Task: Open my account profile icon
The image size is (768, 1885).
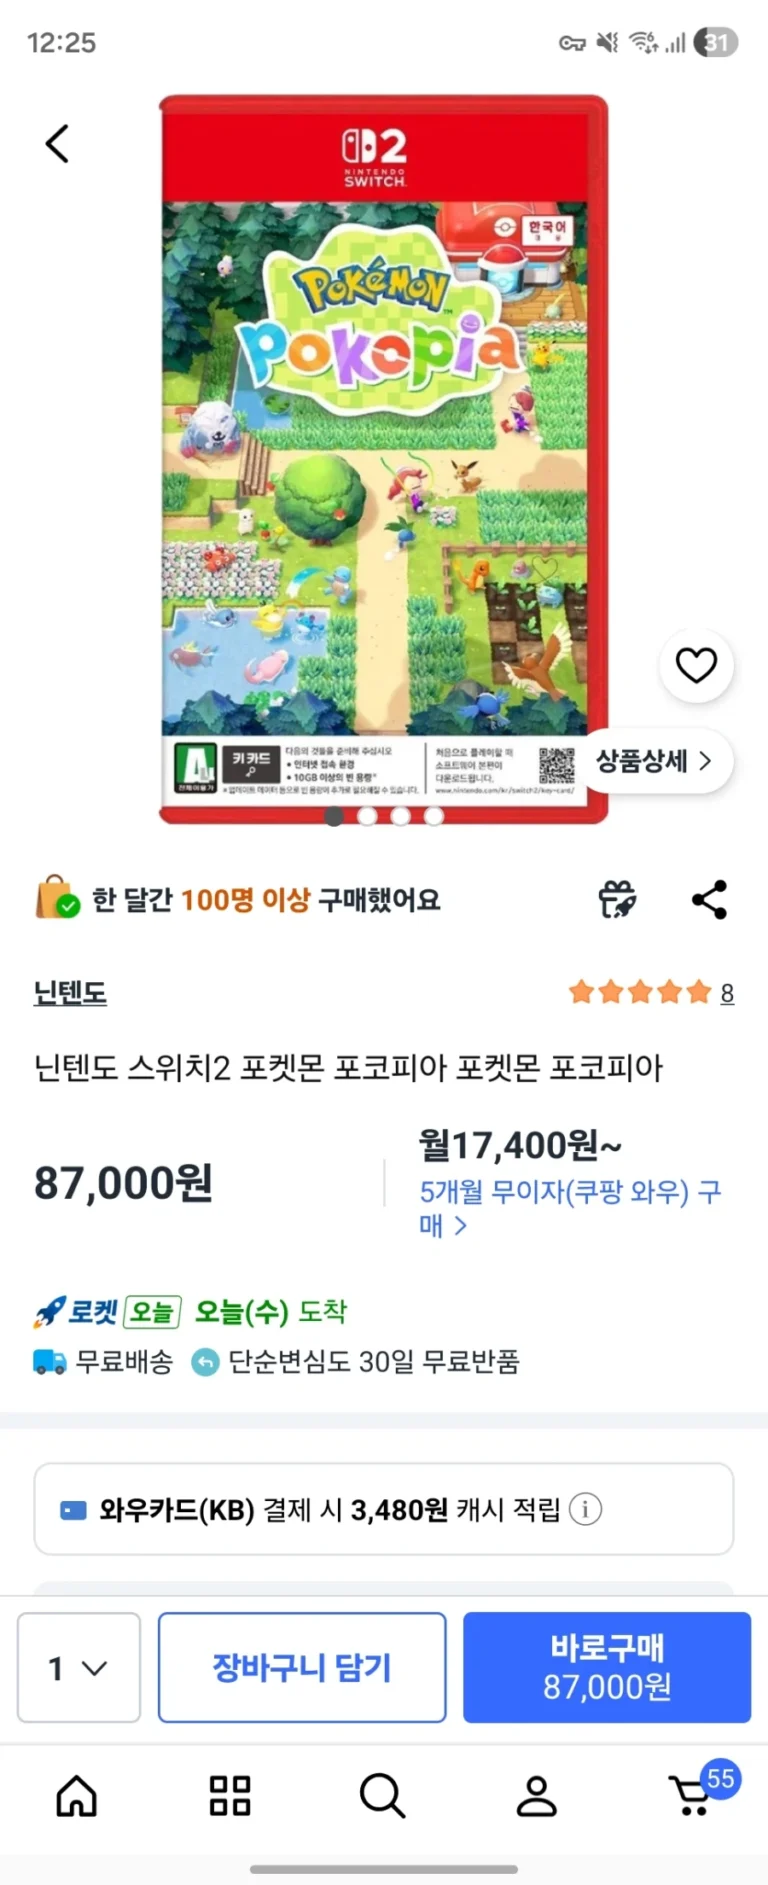Action: tap(536, 1796)
